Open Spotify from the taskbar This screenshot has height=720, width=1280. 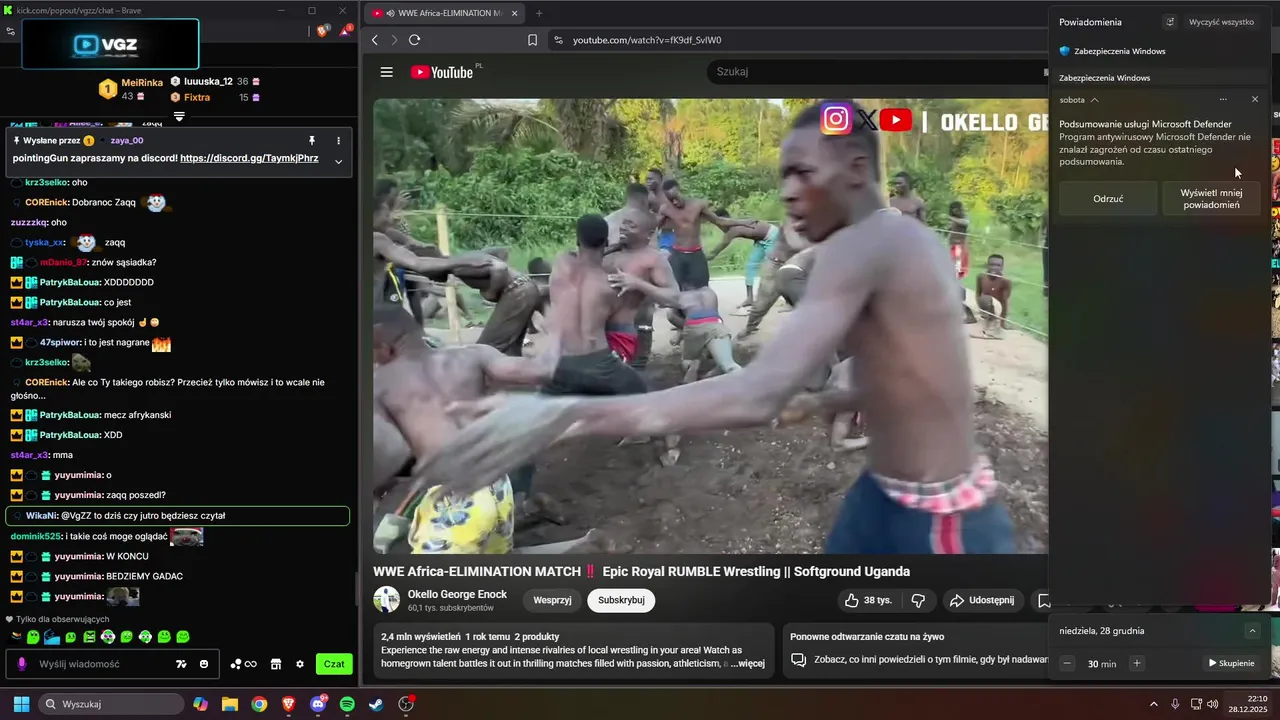tap(347, 704)
